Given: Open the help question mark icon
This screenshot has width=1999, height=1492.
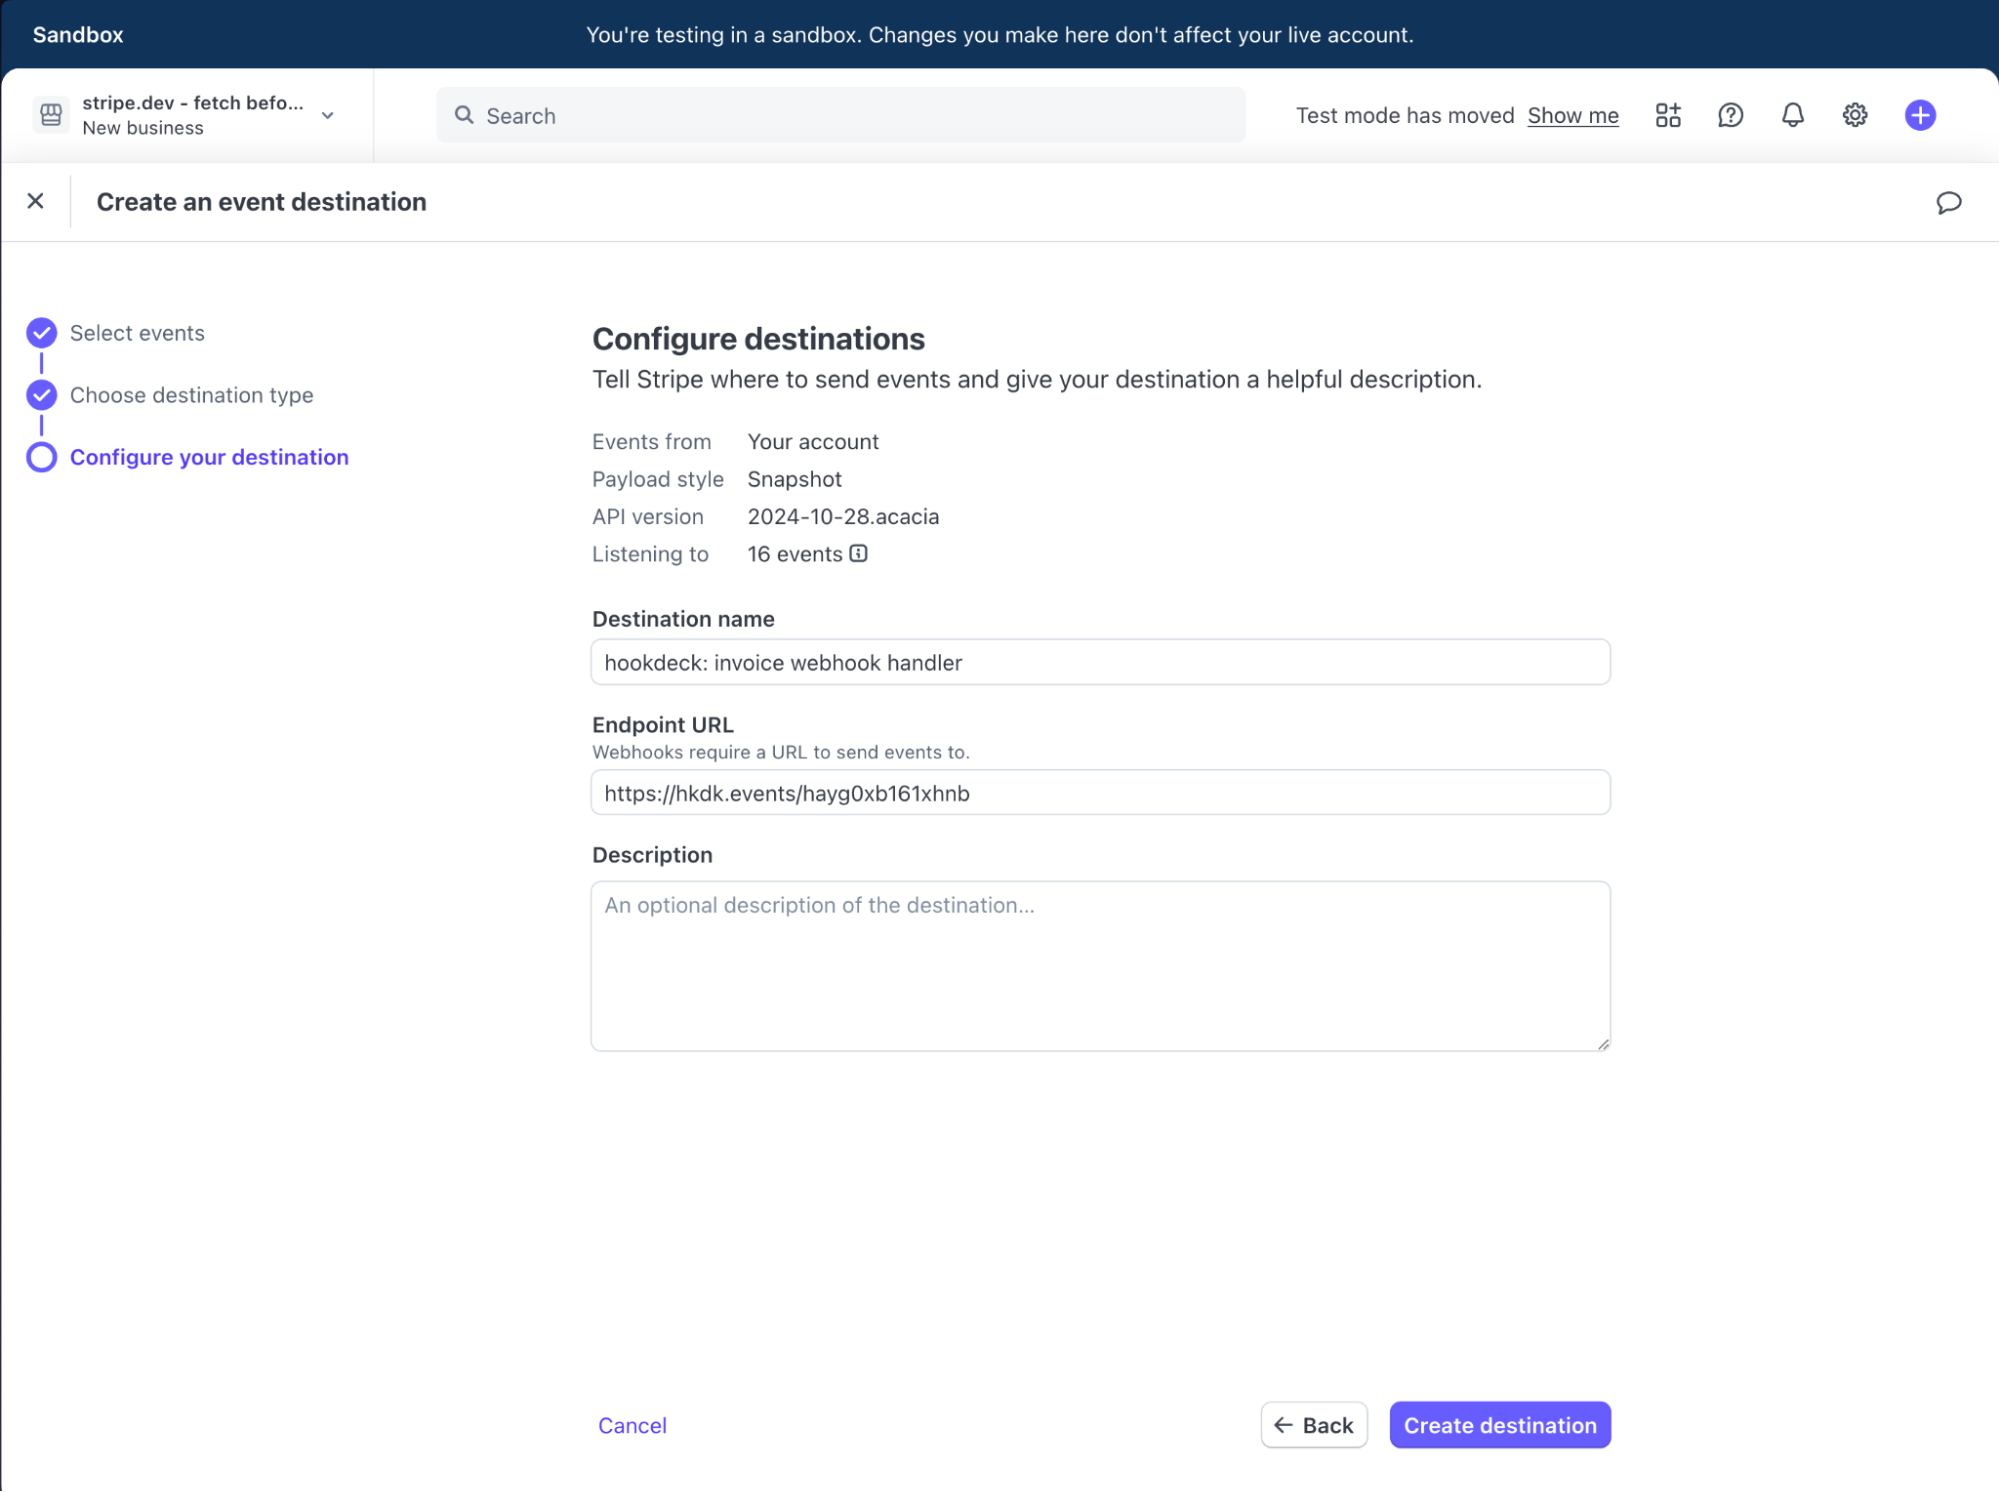Looking at the screenshot, I should click(1730, 115).
